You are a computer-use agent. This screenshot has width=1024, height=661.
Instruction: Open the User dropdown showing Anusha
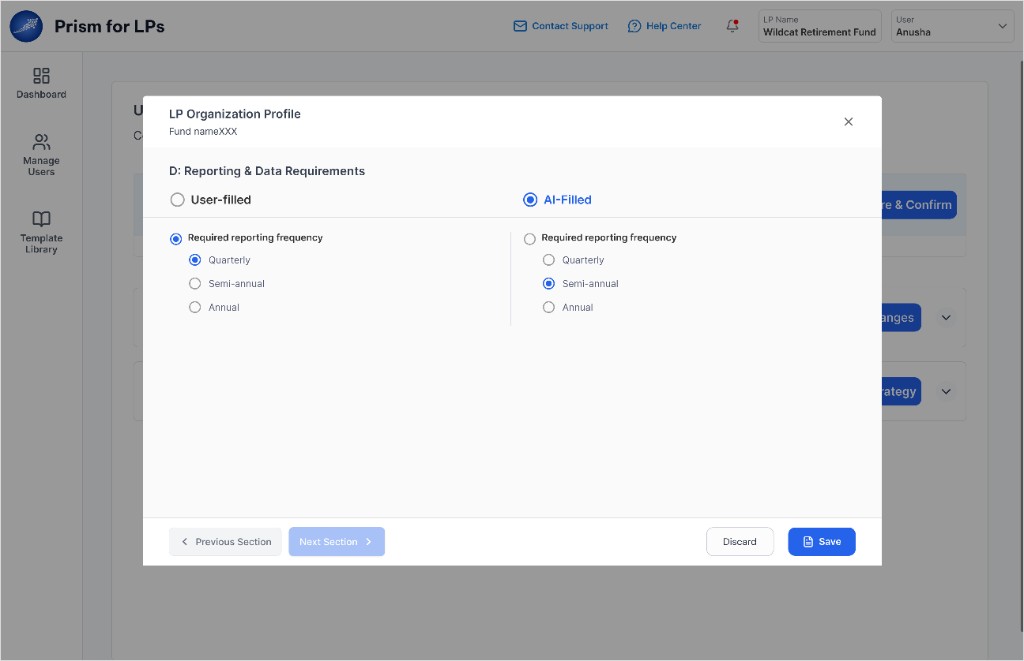952,26
